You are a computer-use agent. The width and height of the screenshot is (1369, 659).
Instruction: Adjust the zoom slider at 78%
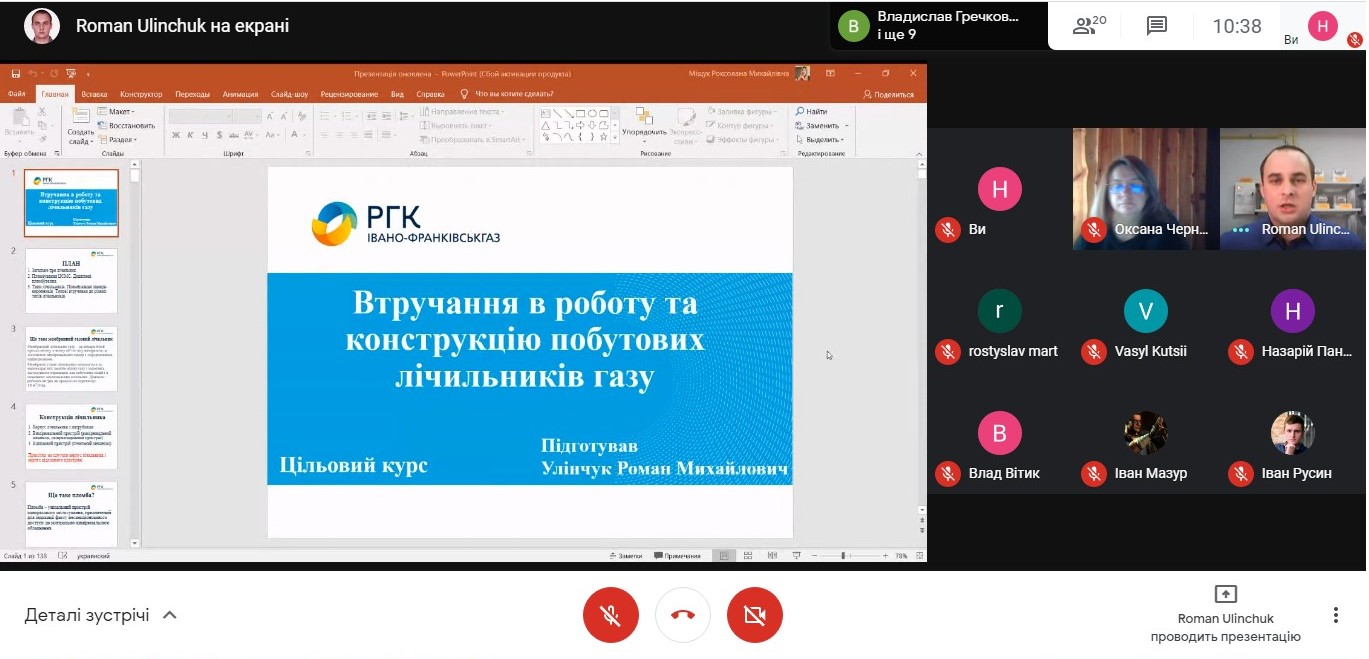843,555
